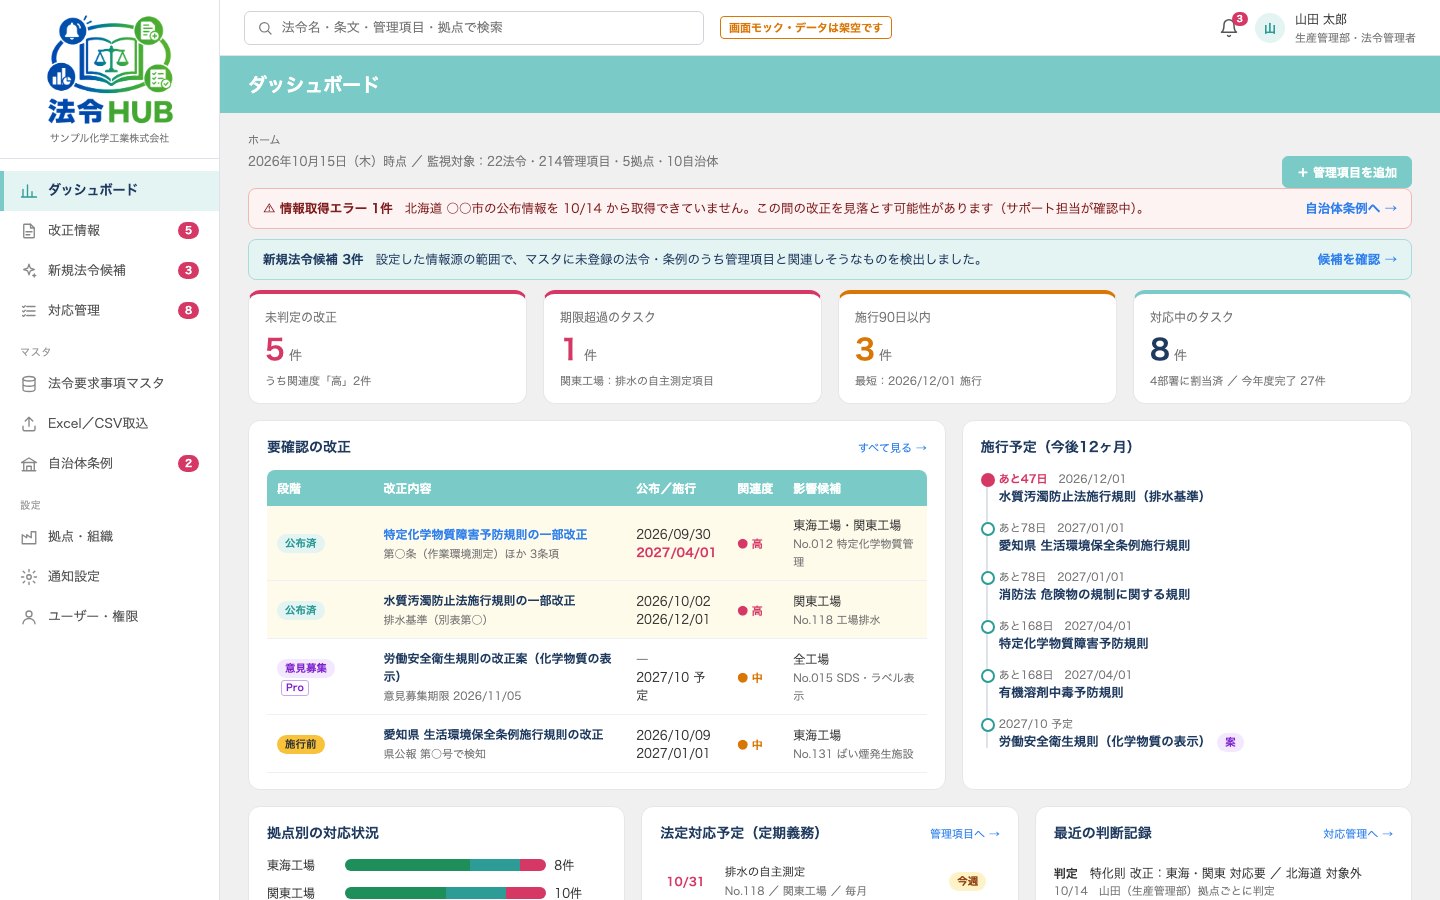
Task: Focus the 法令名・条文 search field
Action: pos(474,28)
